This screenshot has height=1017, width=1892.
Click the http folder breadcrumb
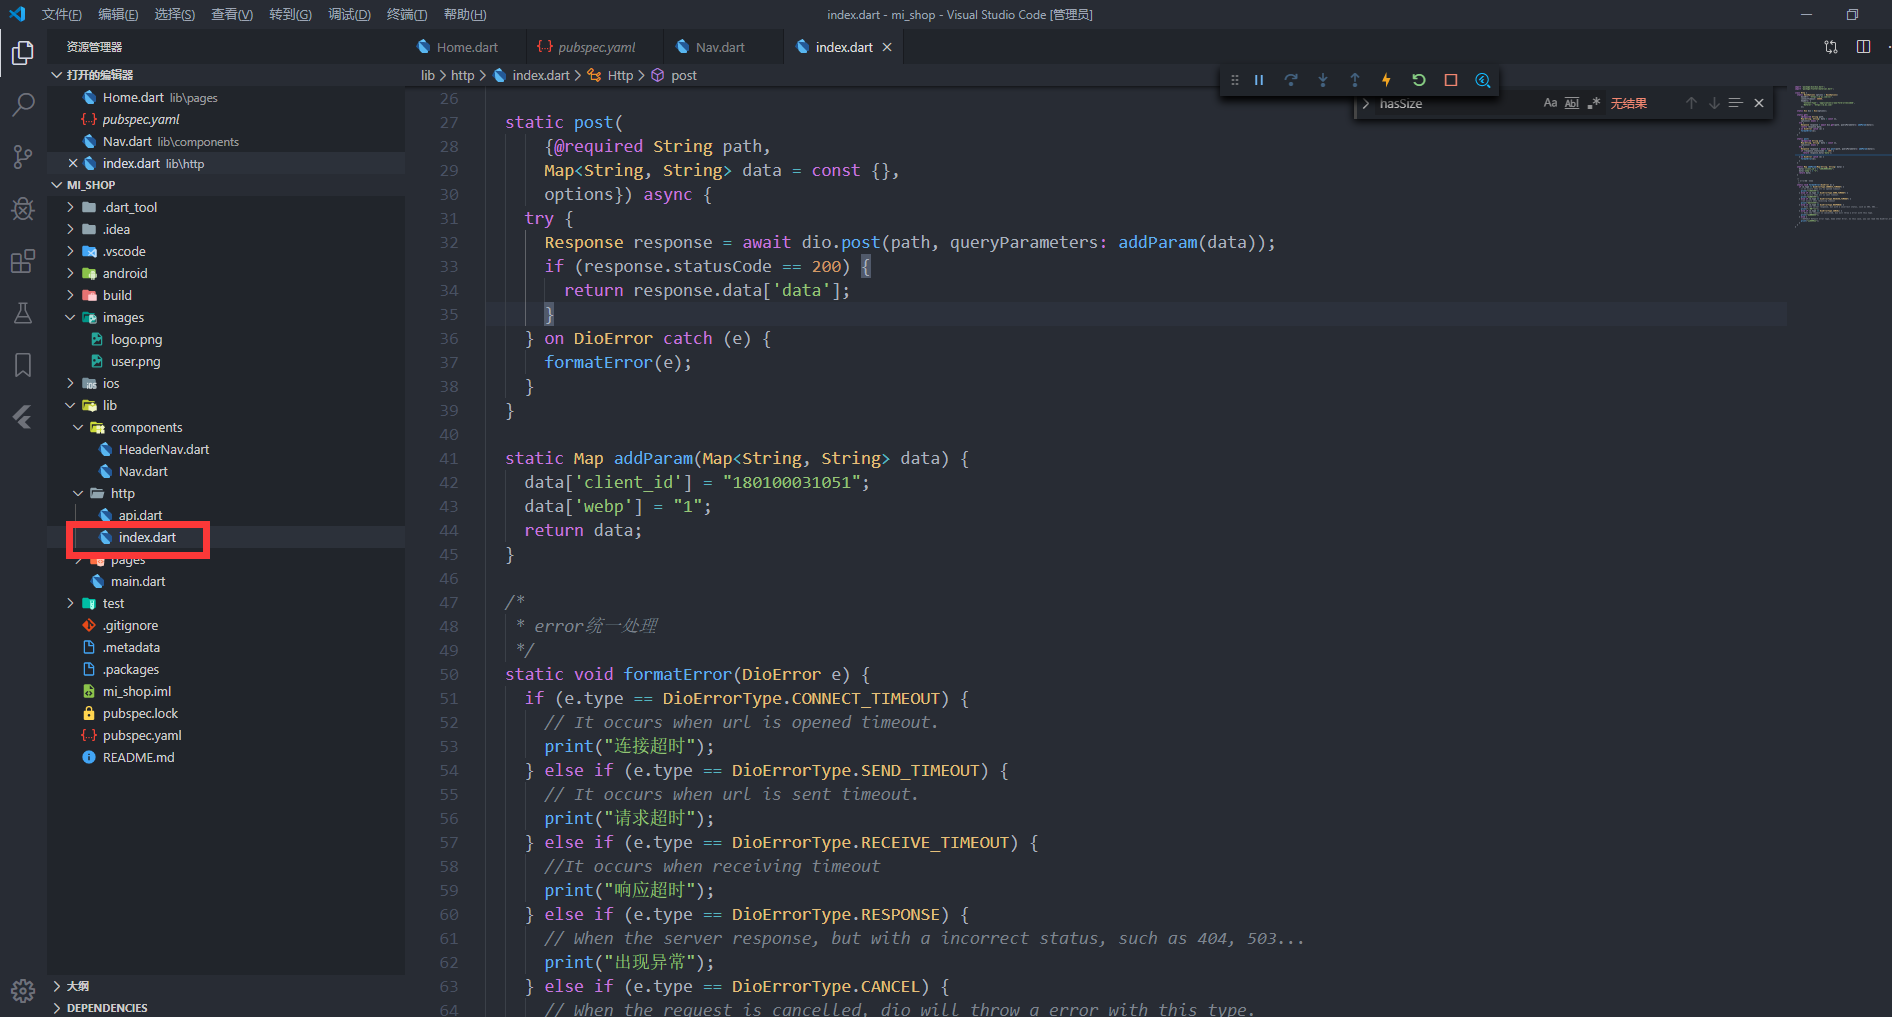point(463,75)
